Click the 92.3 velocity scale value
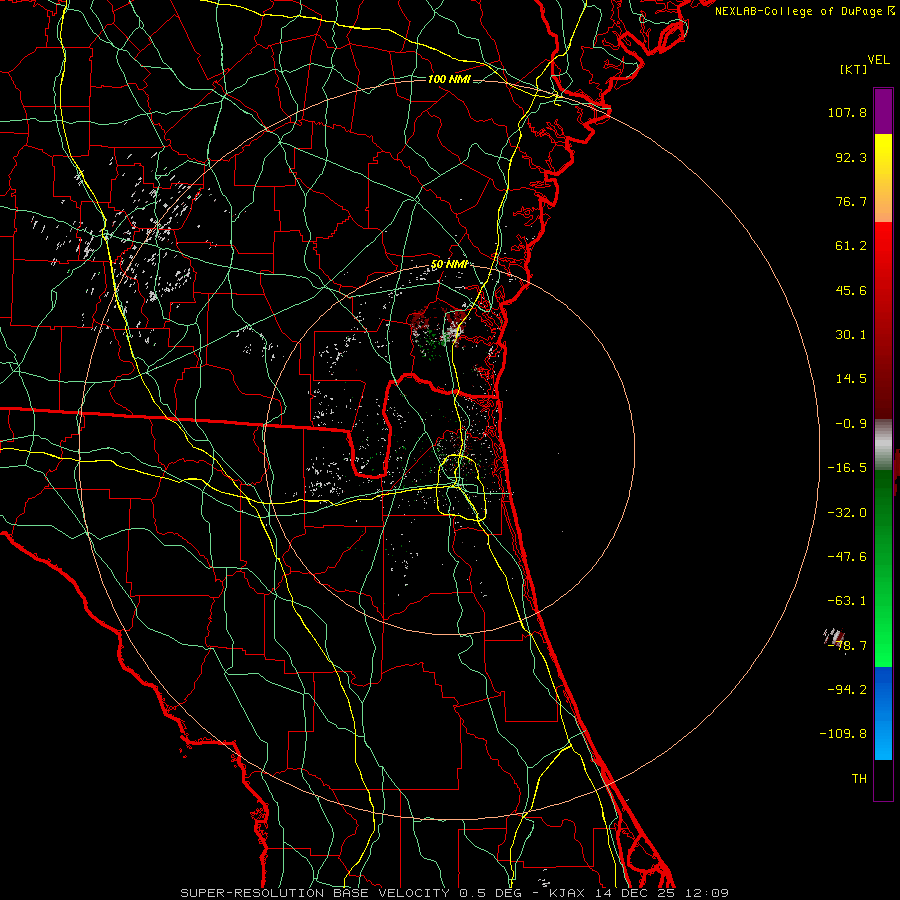 pyautogui.click(x=851, y=157)
